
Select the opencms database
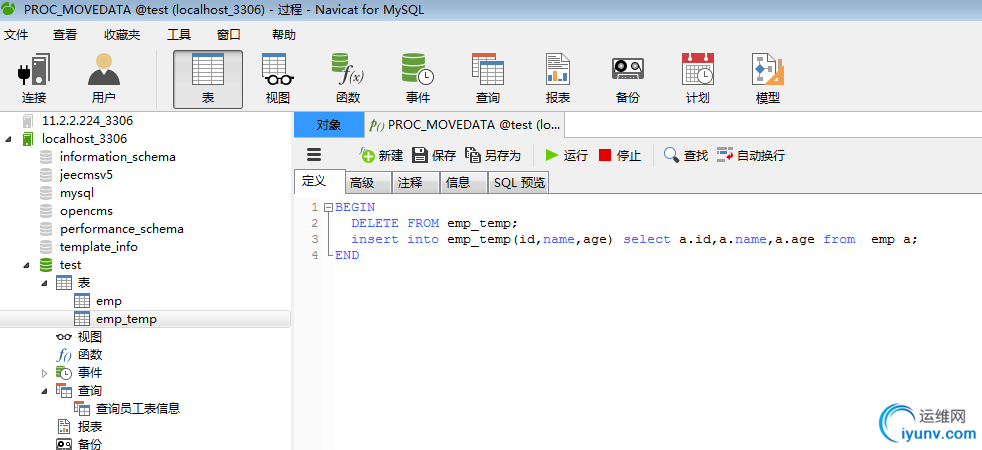86,211
